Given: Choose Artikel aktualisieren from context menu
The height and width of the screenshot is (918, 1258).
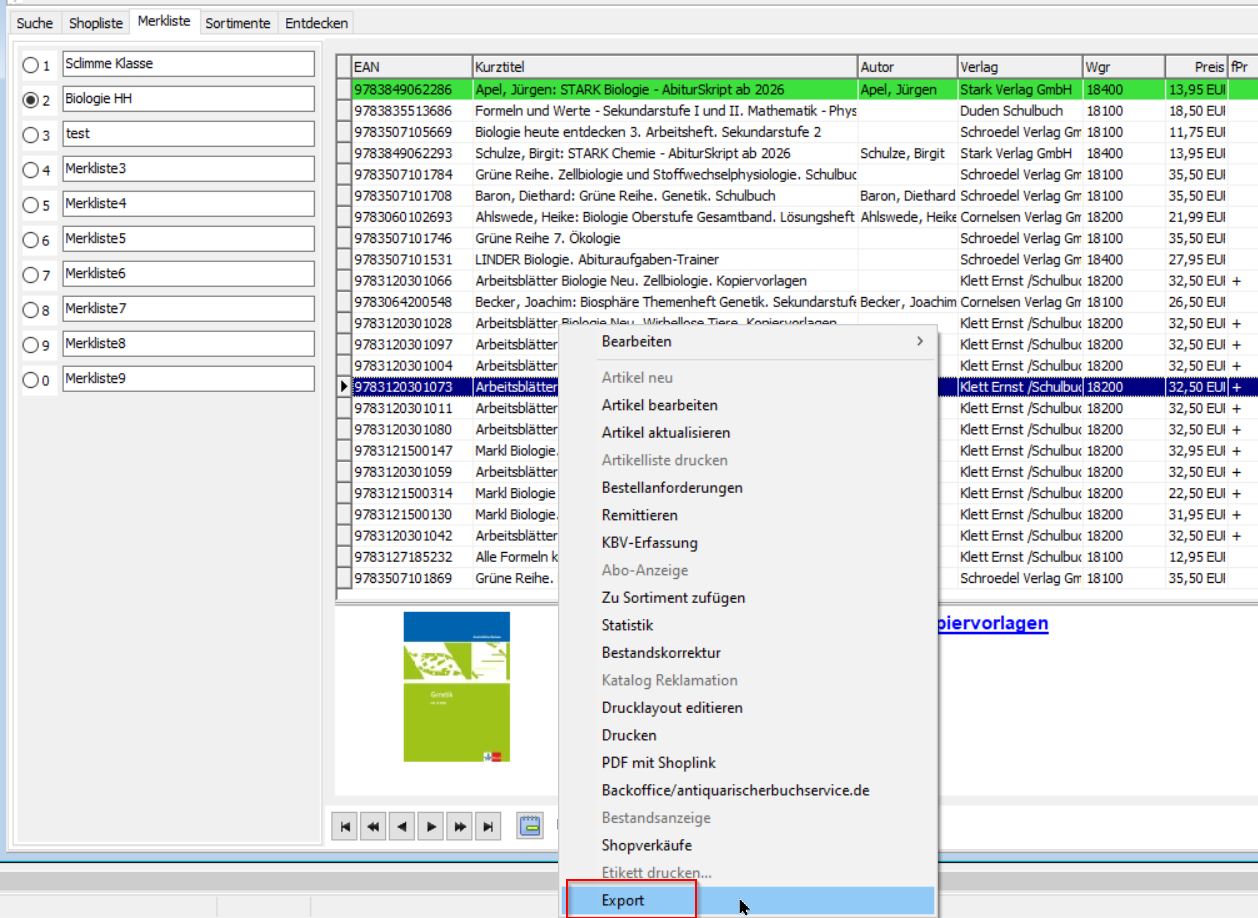Looking at the screenshot, I should coord(747,433).
